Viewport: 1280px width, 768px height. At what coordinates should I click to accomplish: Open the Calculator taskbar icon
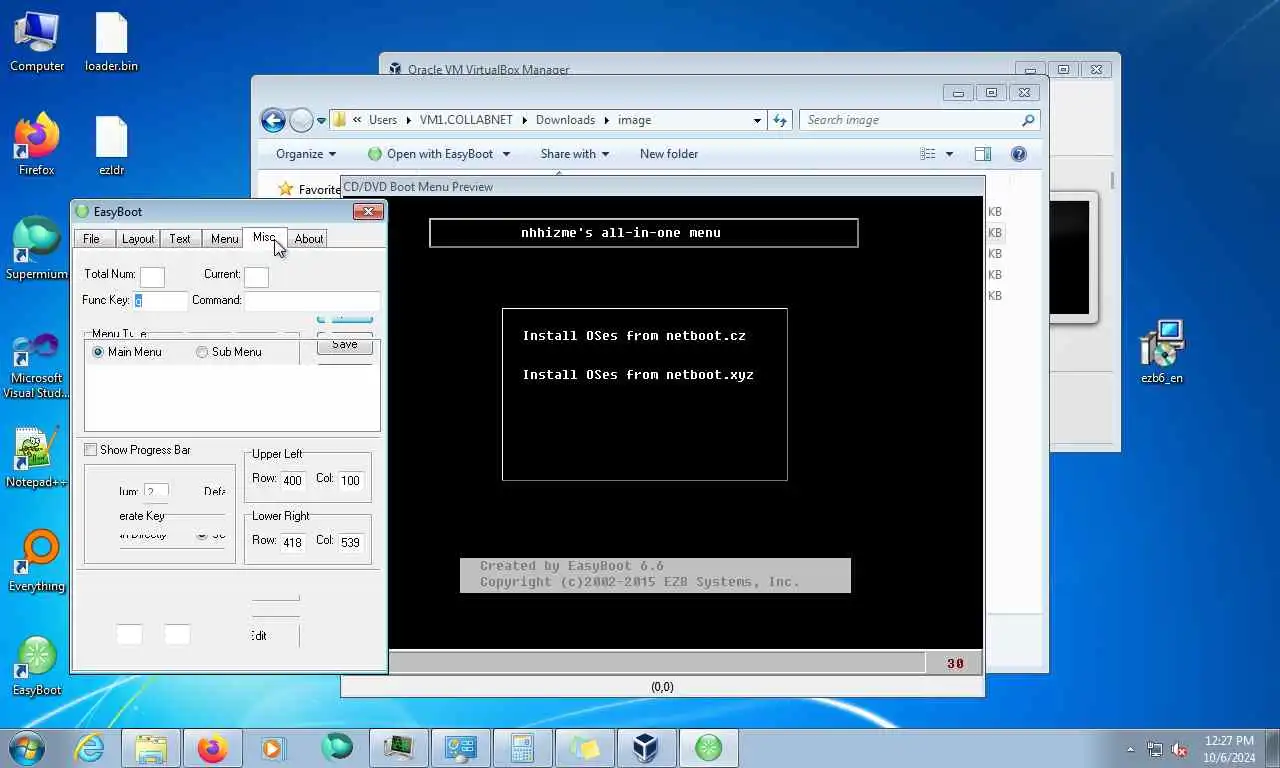pyautogui.click(x=523, y=748)
